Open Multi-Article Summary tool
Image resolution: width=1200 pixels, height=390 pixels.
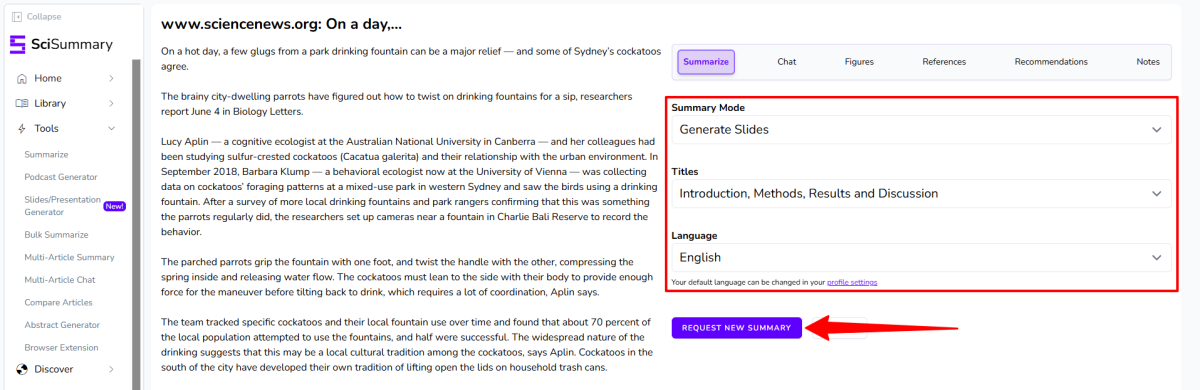pyautogui.click(x=69, y=258)
